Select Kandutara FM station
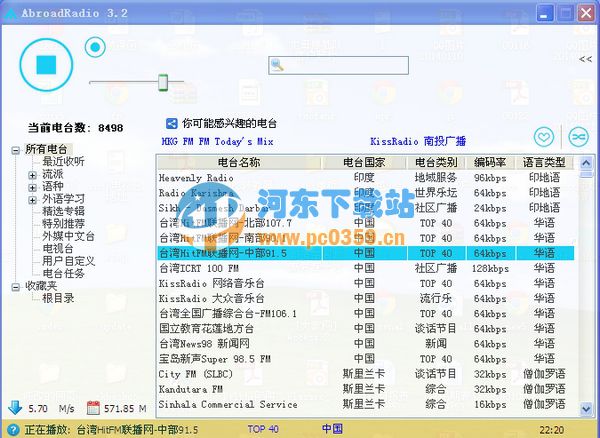 point(365,389)
